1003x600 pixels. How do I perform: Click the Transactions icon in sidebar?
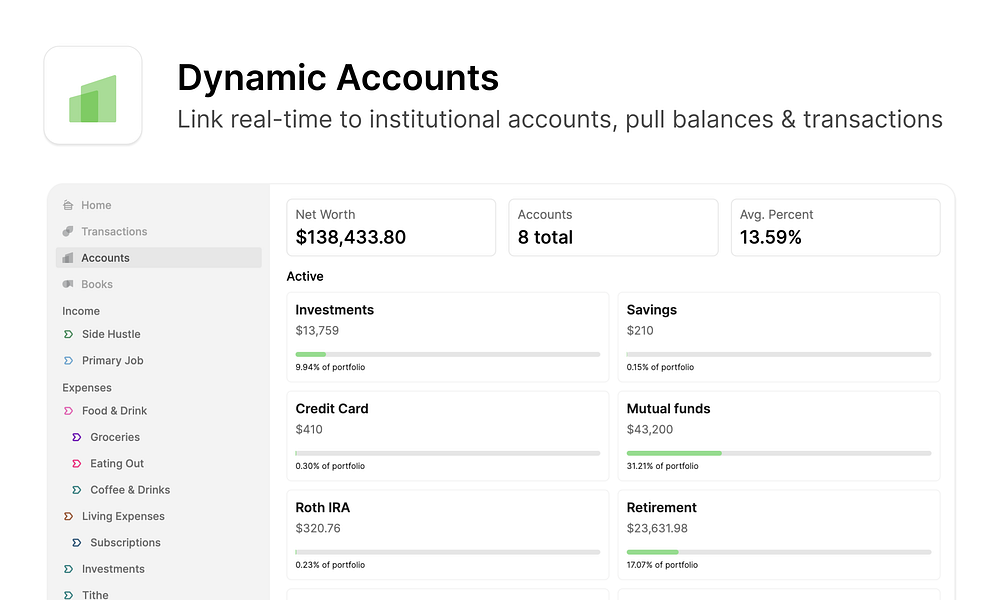click(68, 231)
